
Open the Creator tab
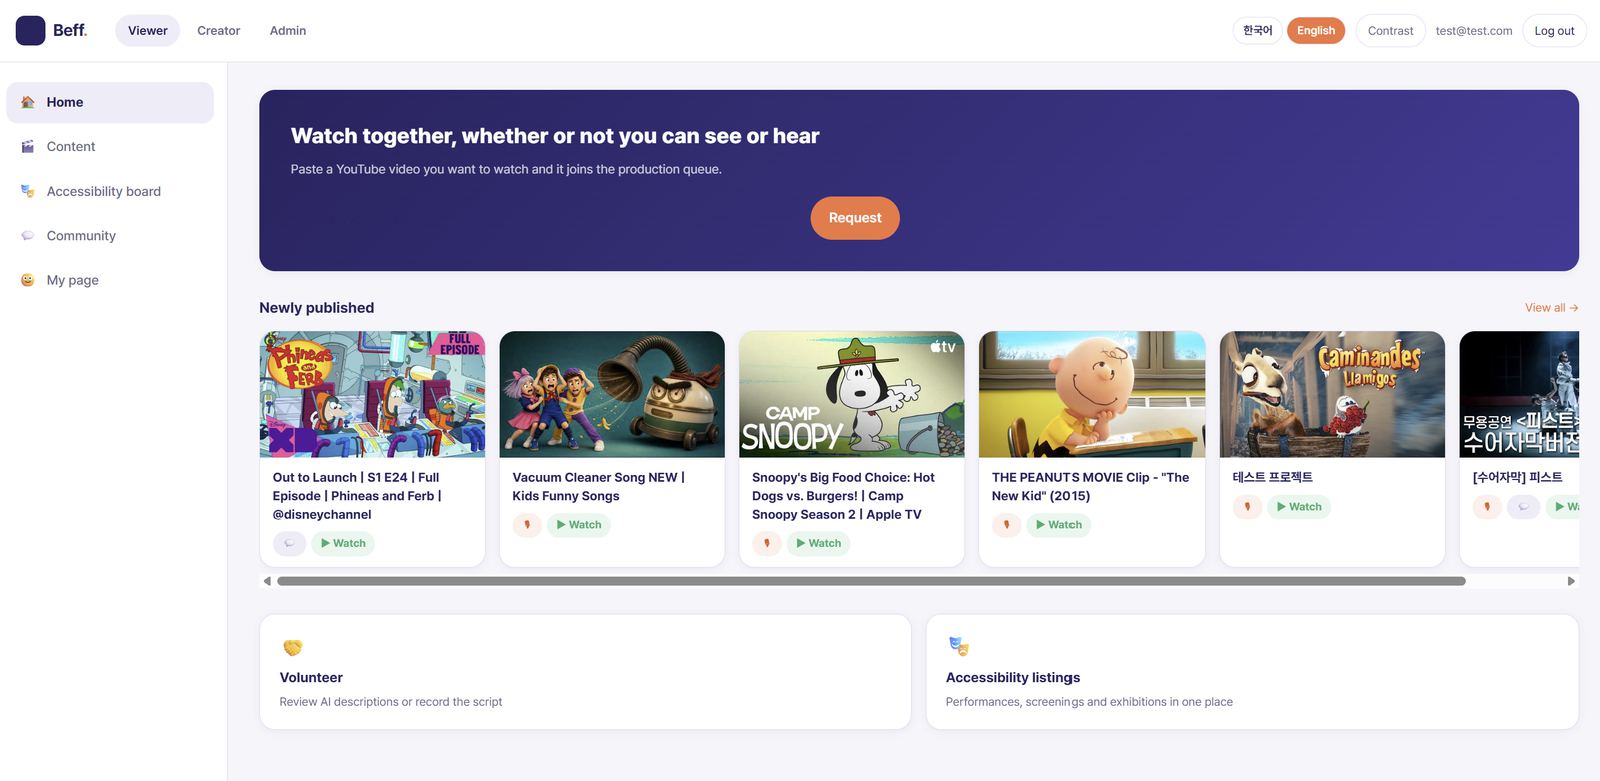pos(219,31)
